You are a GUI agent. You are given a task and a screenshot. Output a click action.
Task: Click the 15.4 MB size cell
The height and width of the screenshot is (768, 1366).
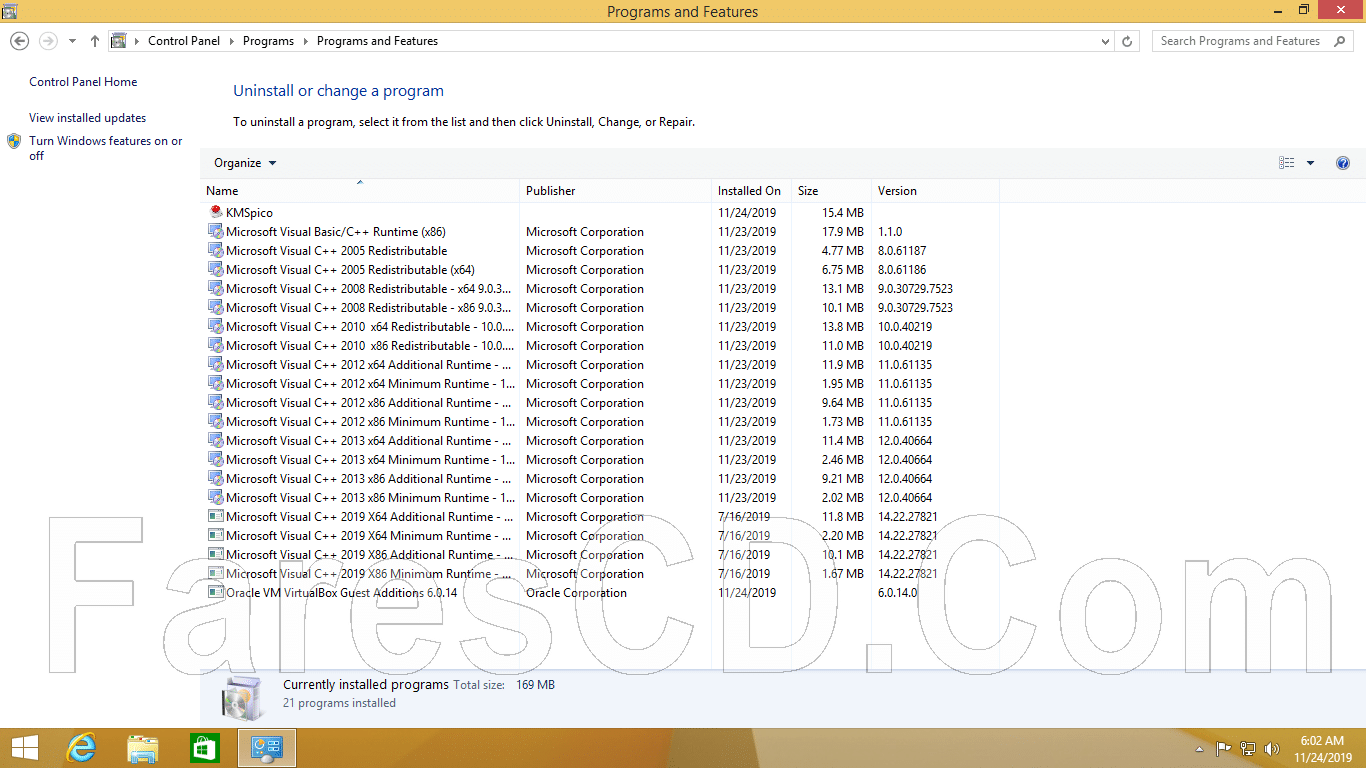tap(843, 213)
